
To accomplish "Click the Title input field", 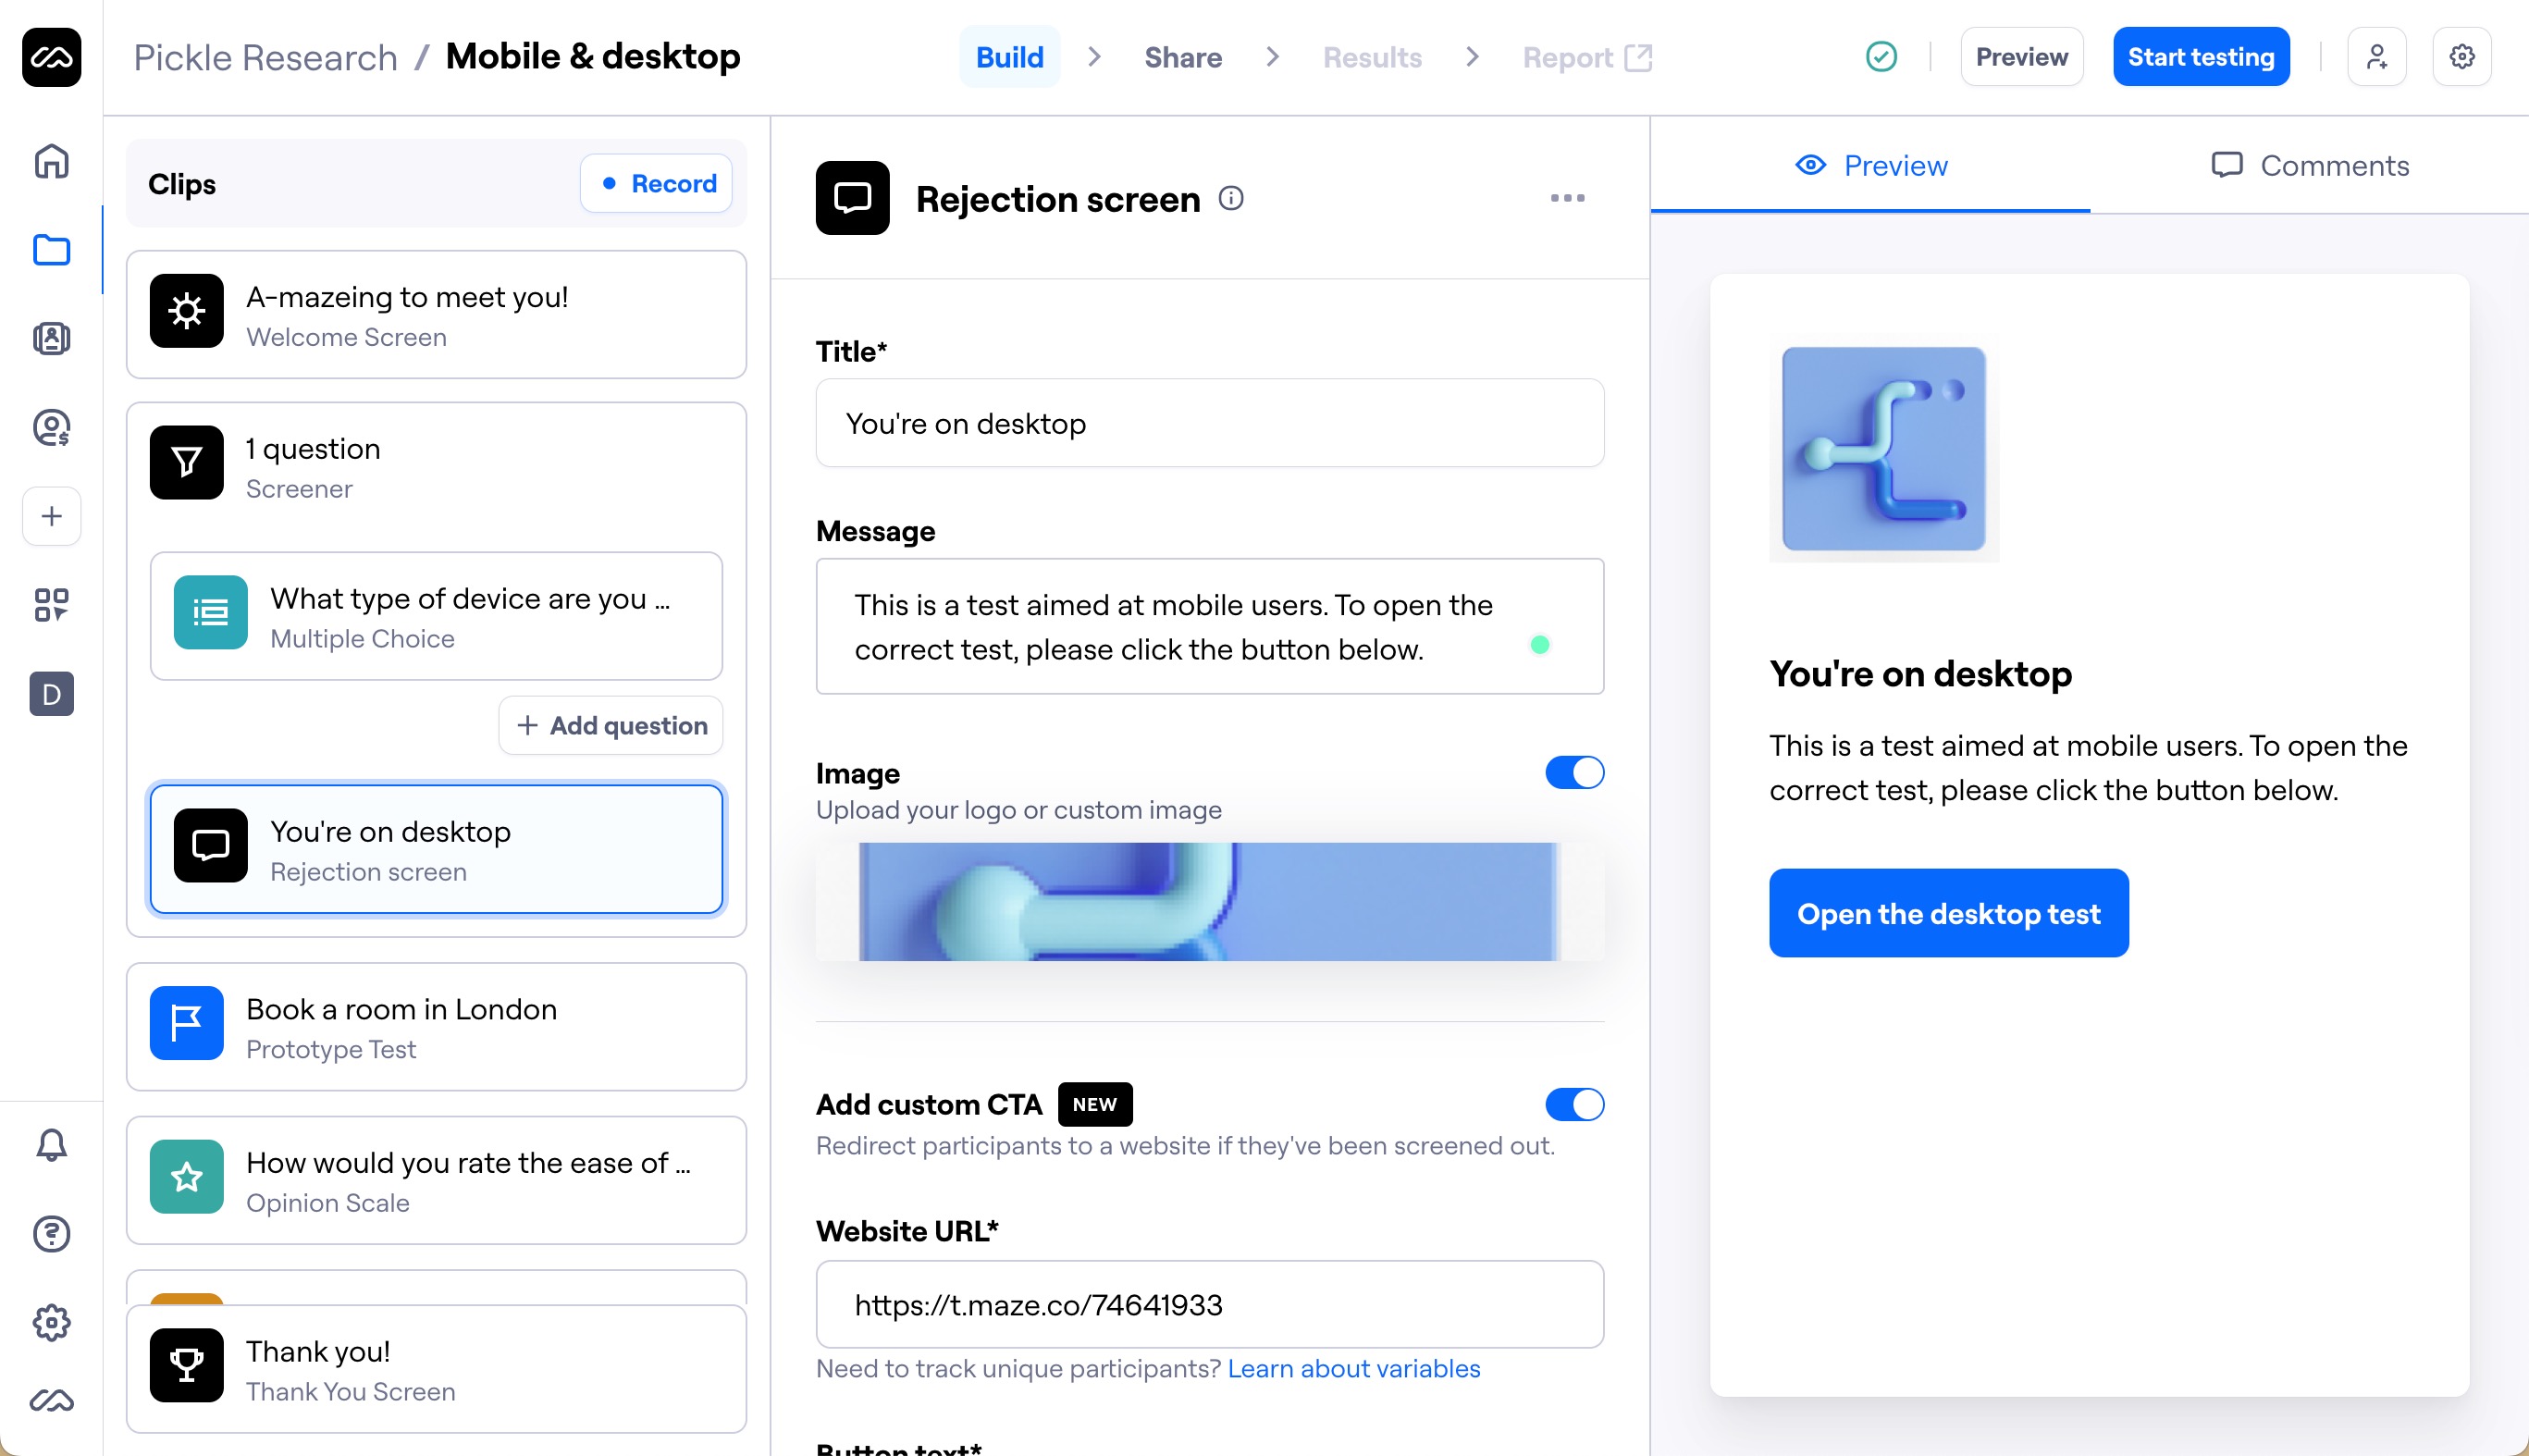I will click(1209, 423).
